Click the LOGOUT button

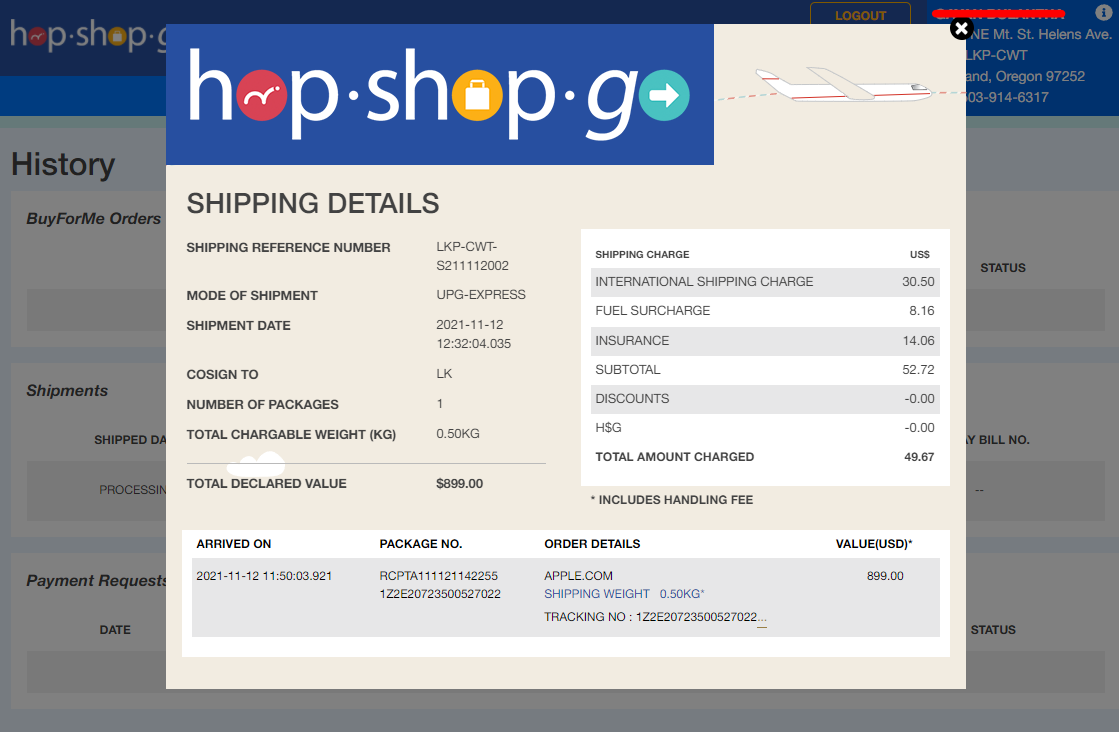click(860, 15)
